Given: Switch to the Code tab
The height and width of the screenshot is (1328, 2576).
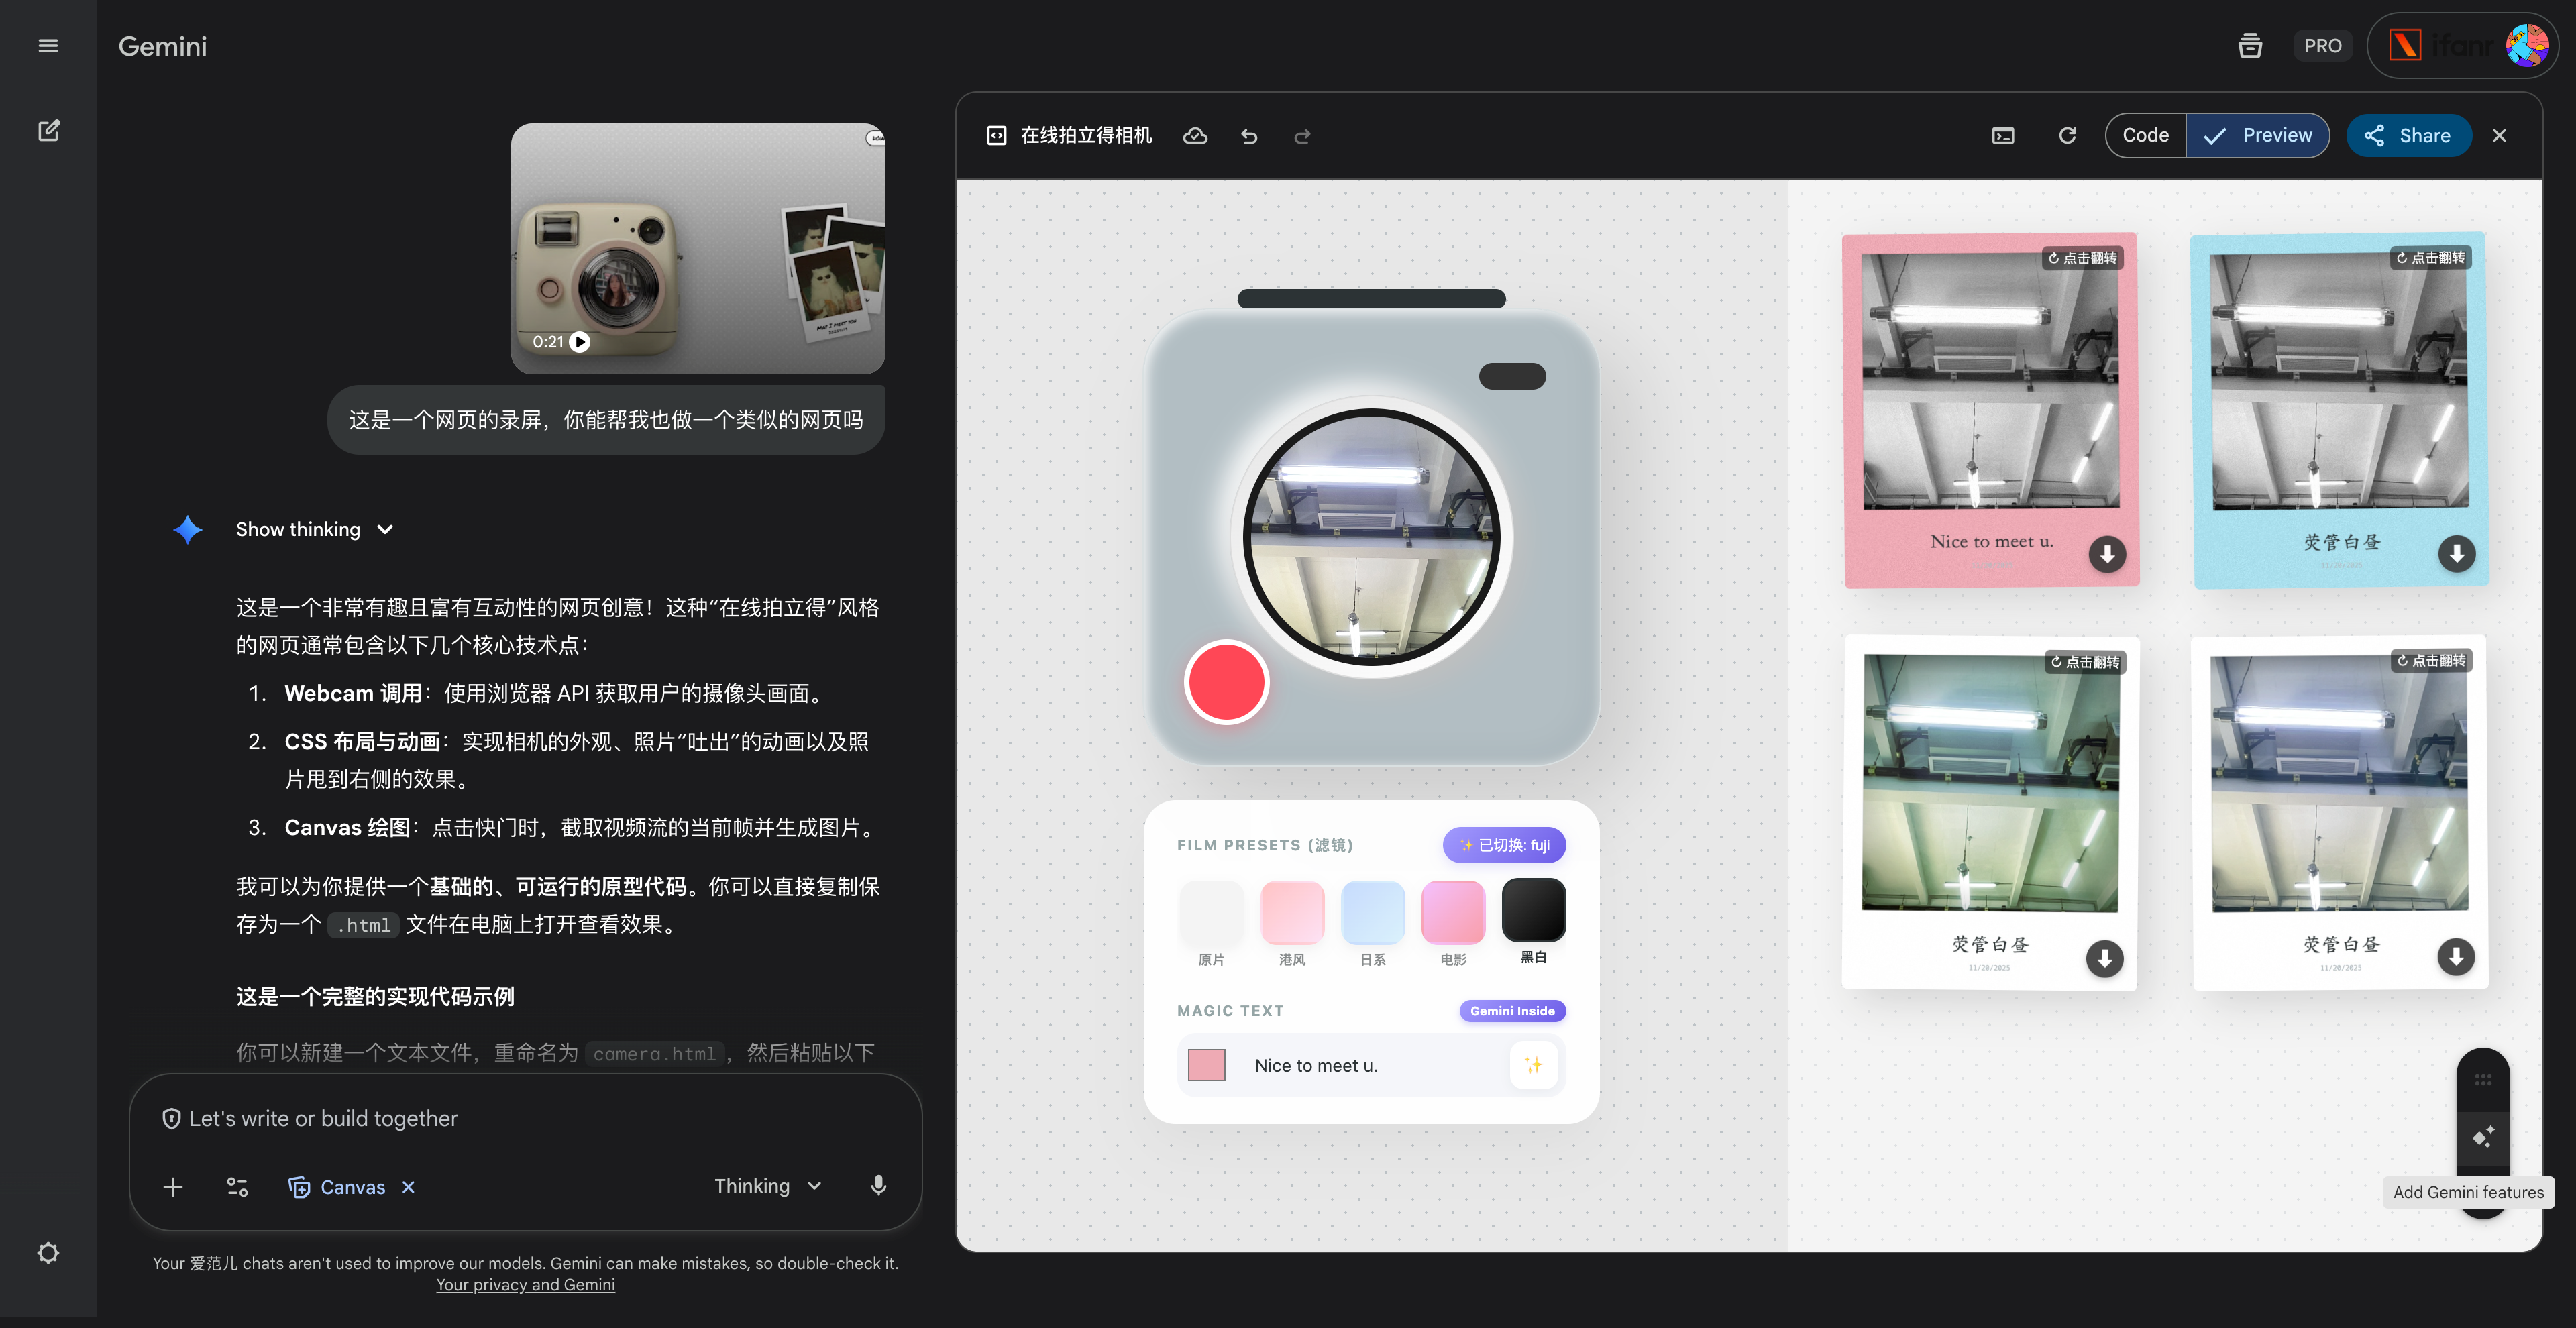Looking at the screenshot, I should (x=2145, y=135).
